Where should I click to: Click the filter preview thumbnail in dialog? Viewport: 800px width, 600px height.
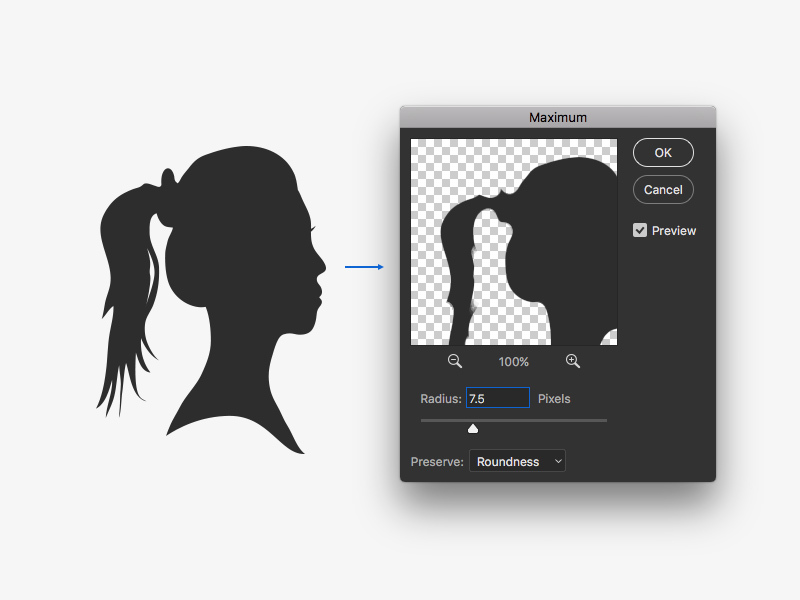pos(513,242)
